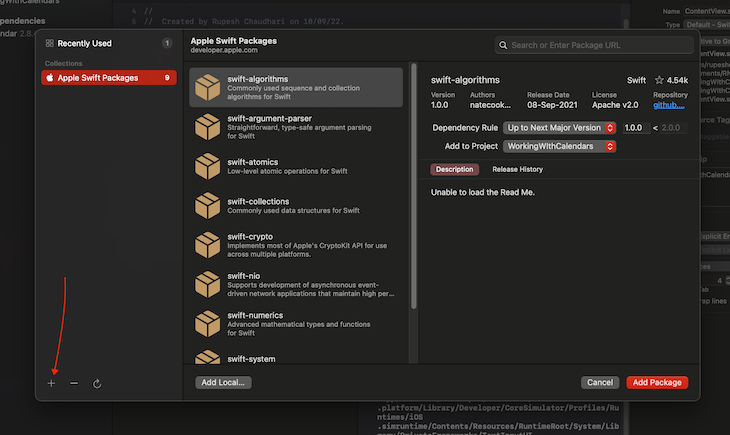Open the github repository link

click(x=669, y=103)
